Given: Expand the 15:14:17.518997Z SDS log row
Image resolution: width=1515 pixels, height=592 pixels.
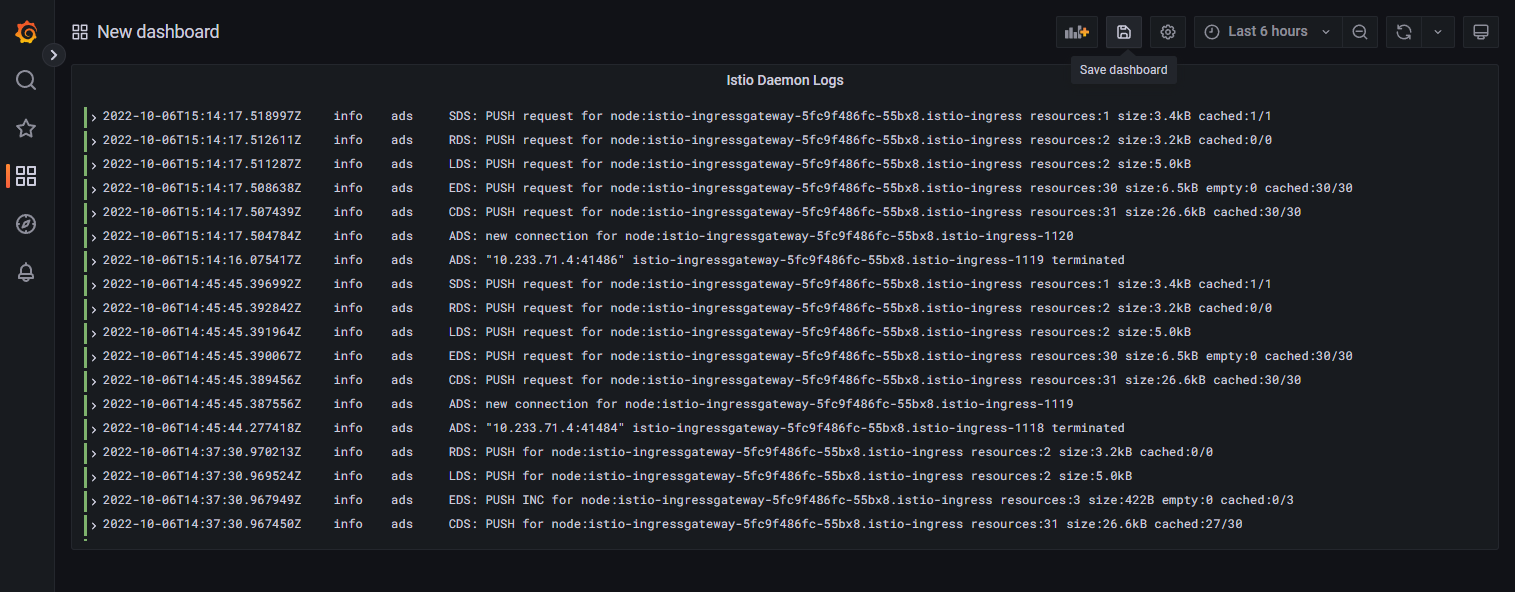Looking at the screenshot, I should click(94, 117).
